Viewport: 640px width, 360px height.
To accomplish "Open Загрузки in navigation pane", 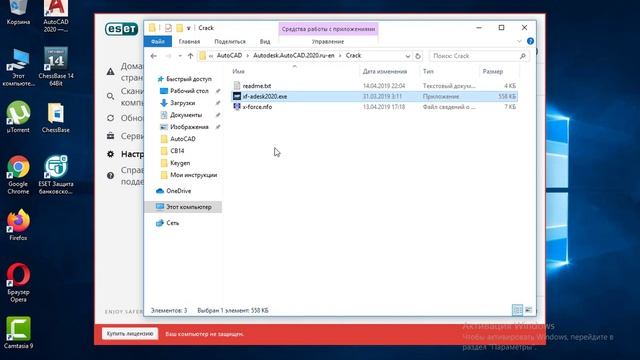I will (182, 103).
